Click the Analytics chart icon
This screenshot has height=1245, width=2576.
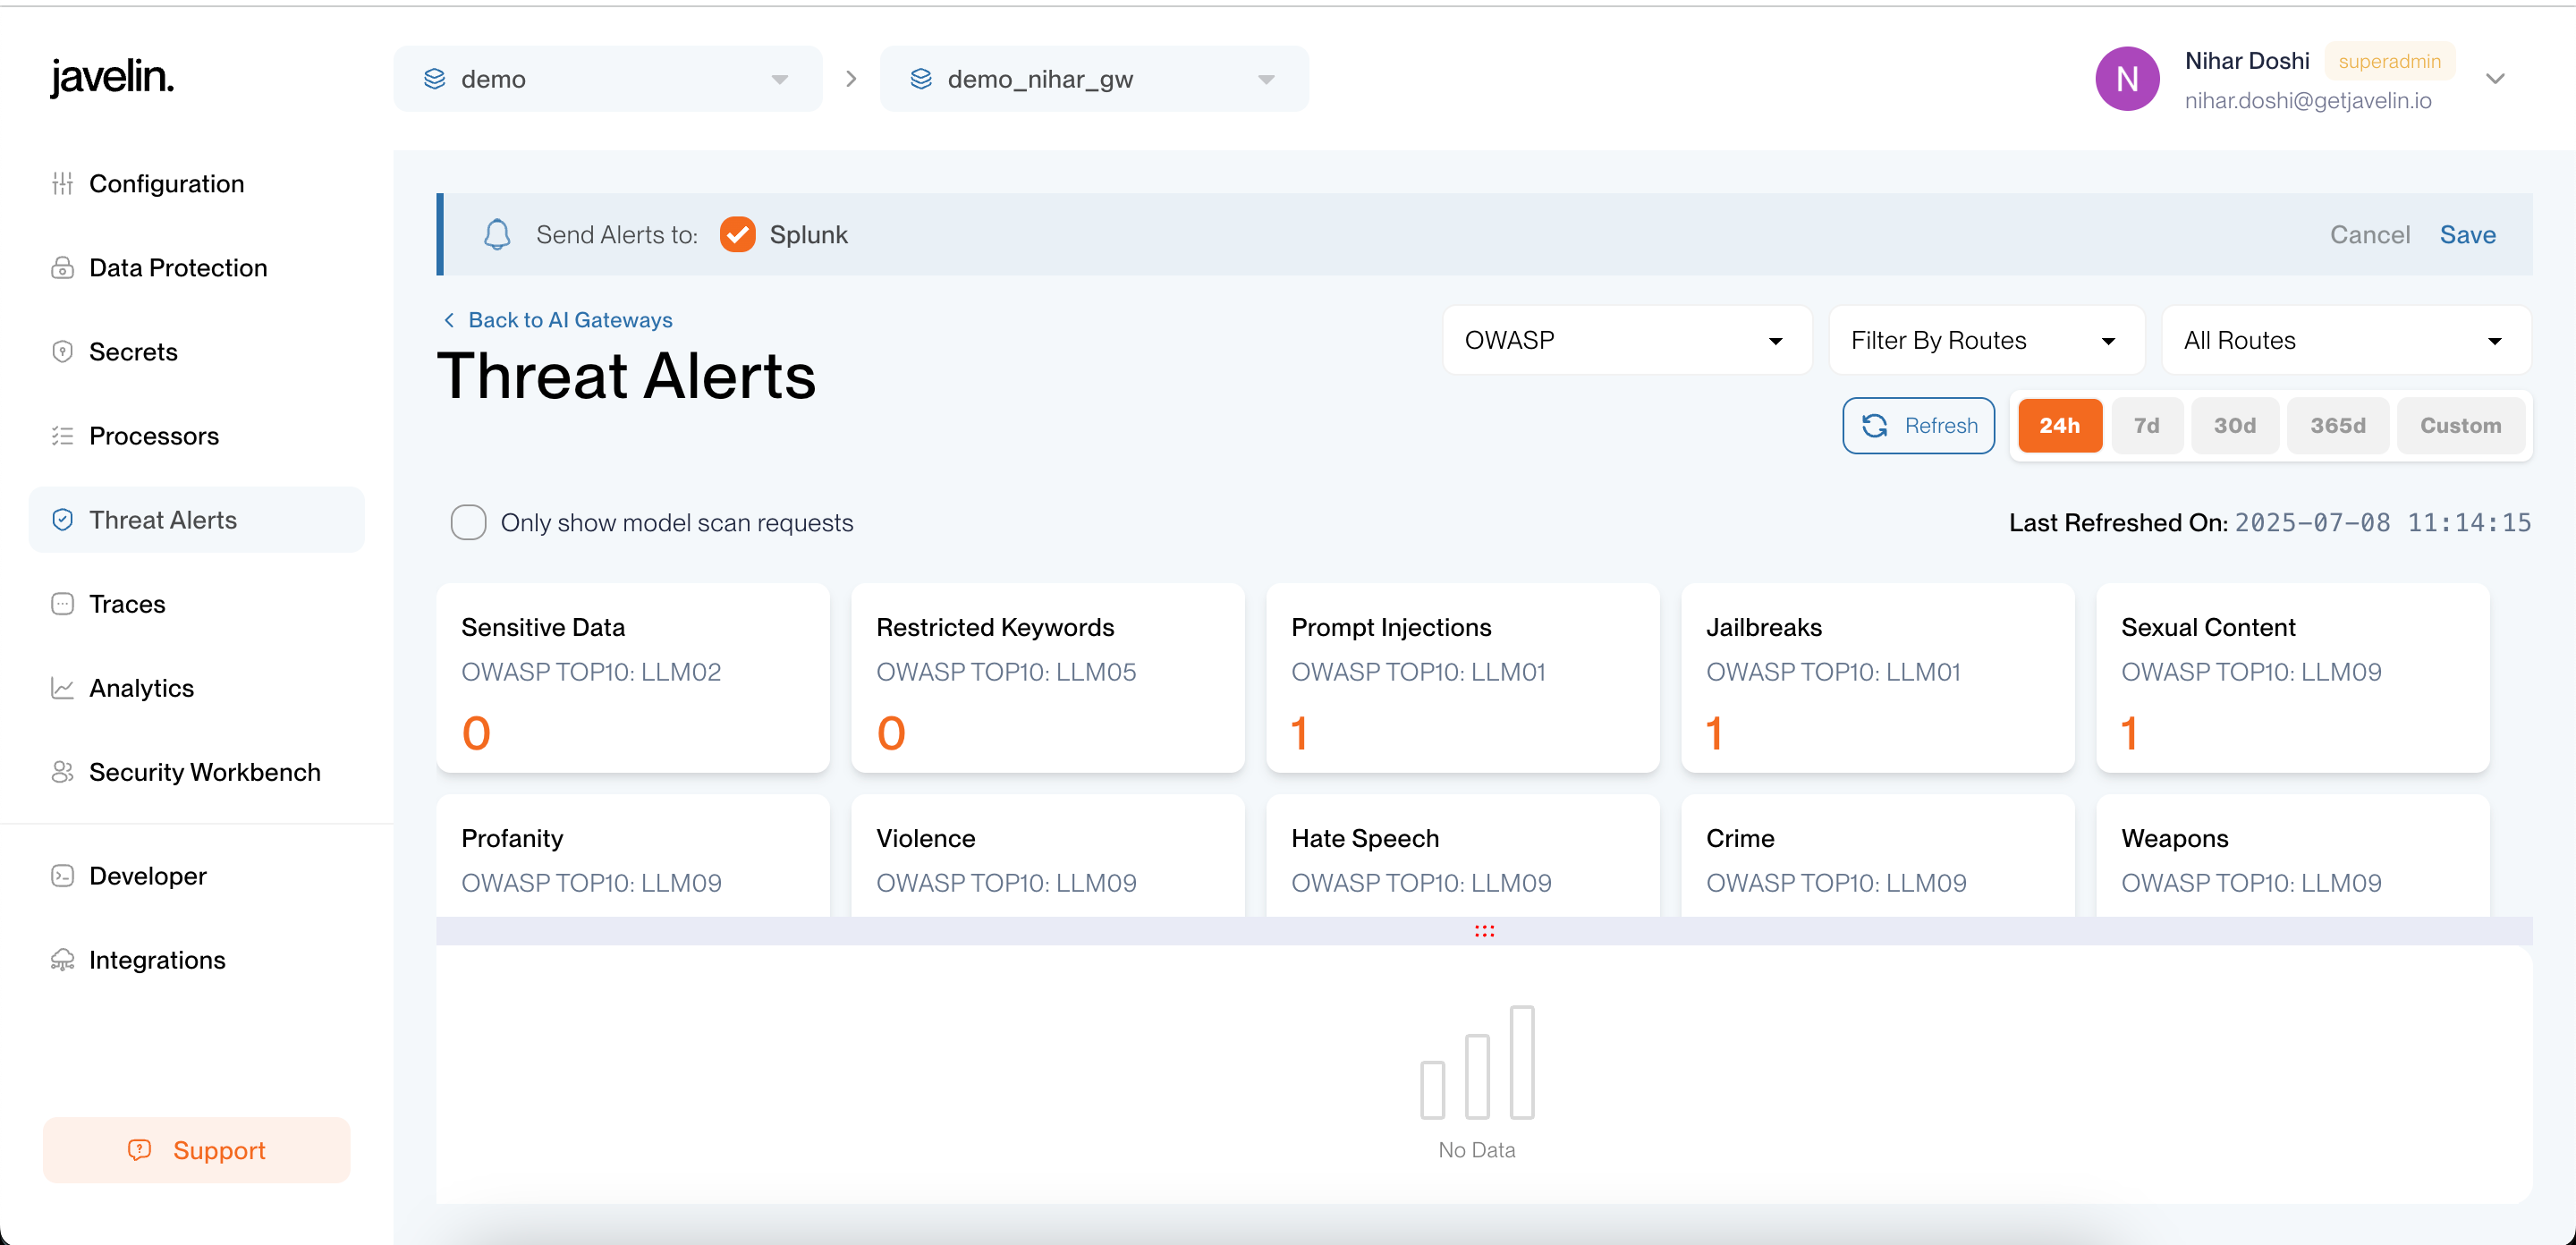62,688
